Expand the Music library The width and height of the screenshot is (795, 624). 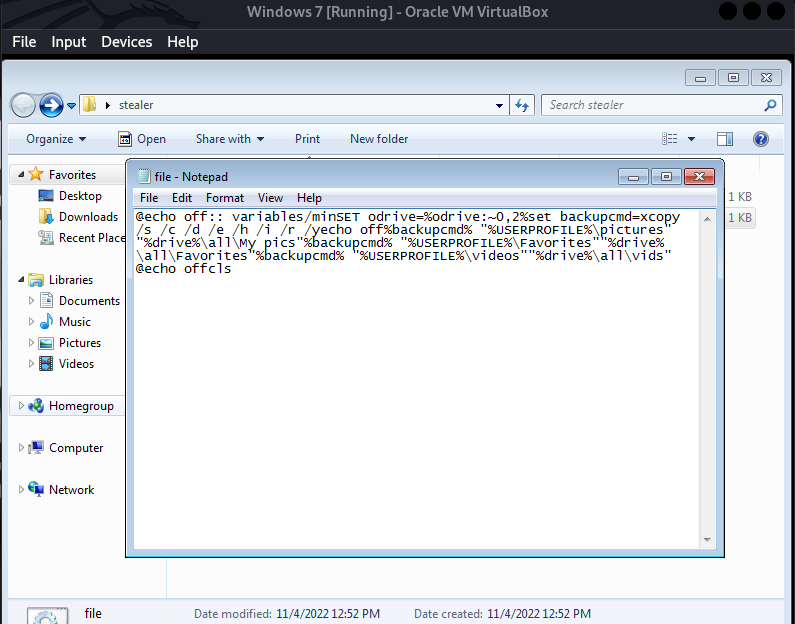point(31,321)
